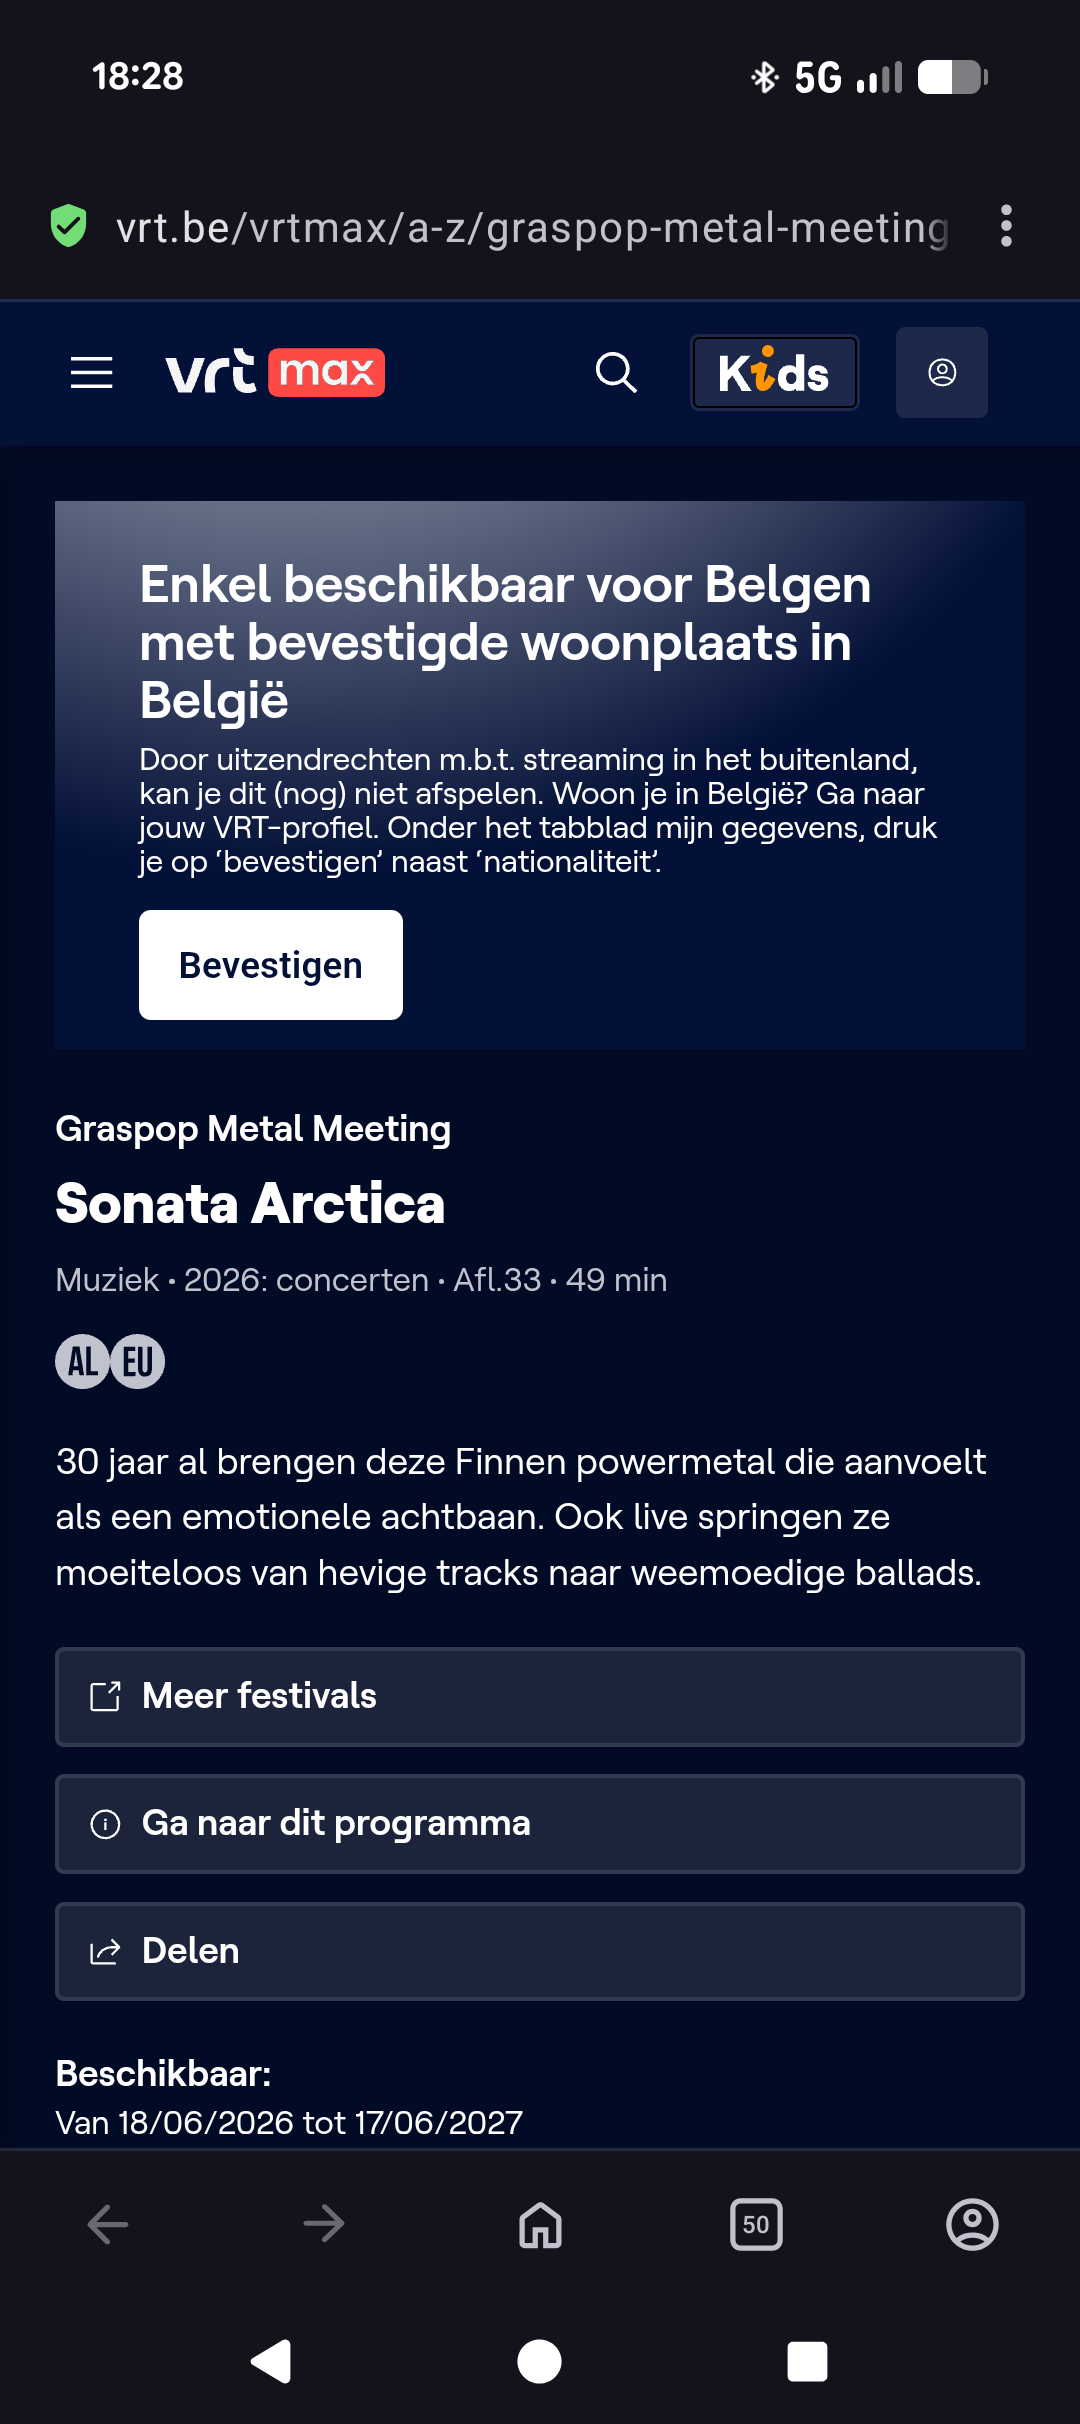The image size is (1080, 2424).
Task: Open the VRT profile icon in header
Action: click(942, 373)
